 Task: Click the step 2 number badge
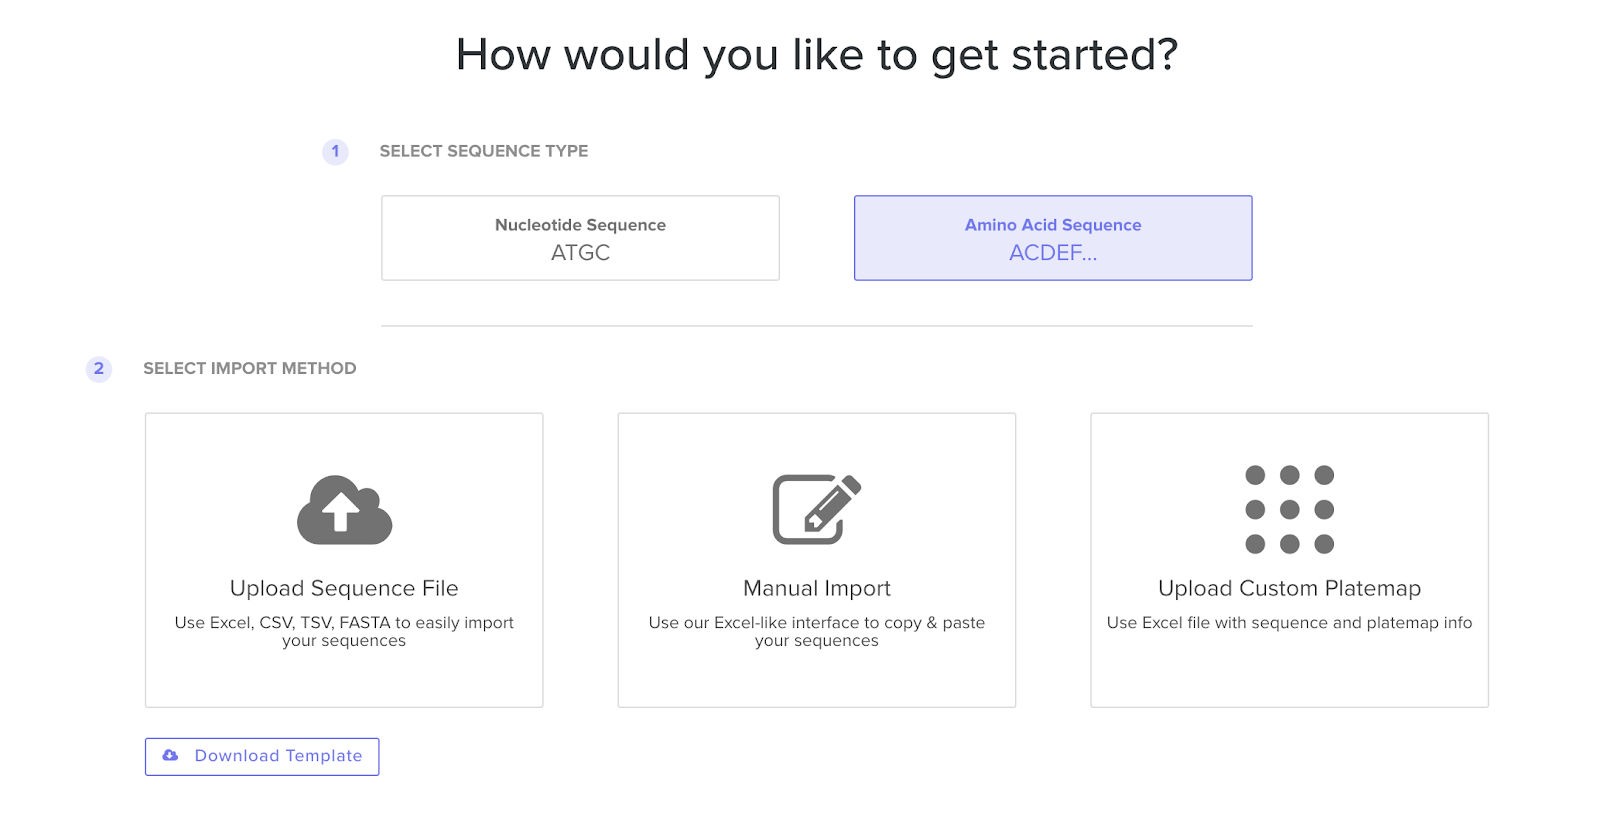99,368
